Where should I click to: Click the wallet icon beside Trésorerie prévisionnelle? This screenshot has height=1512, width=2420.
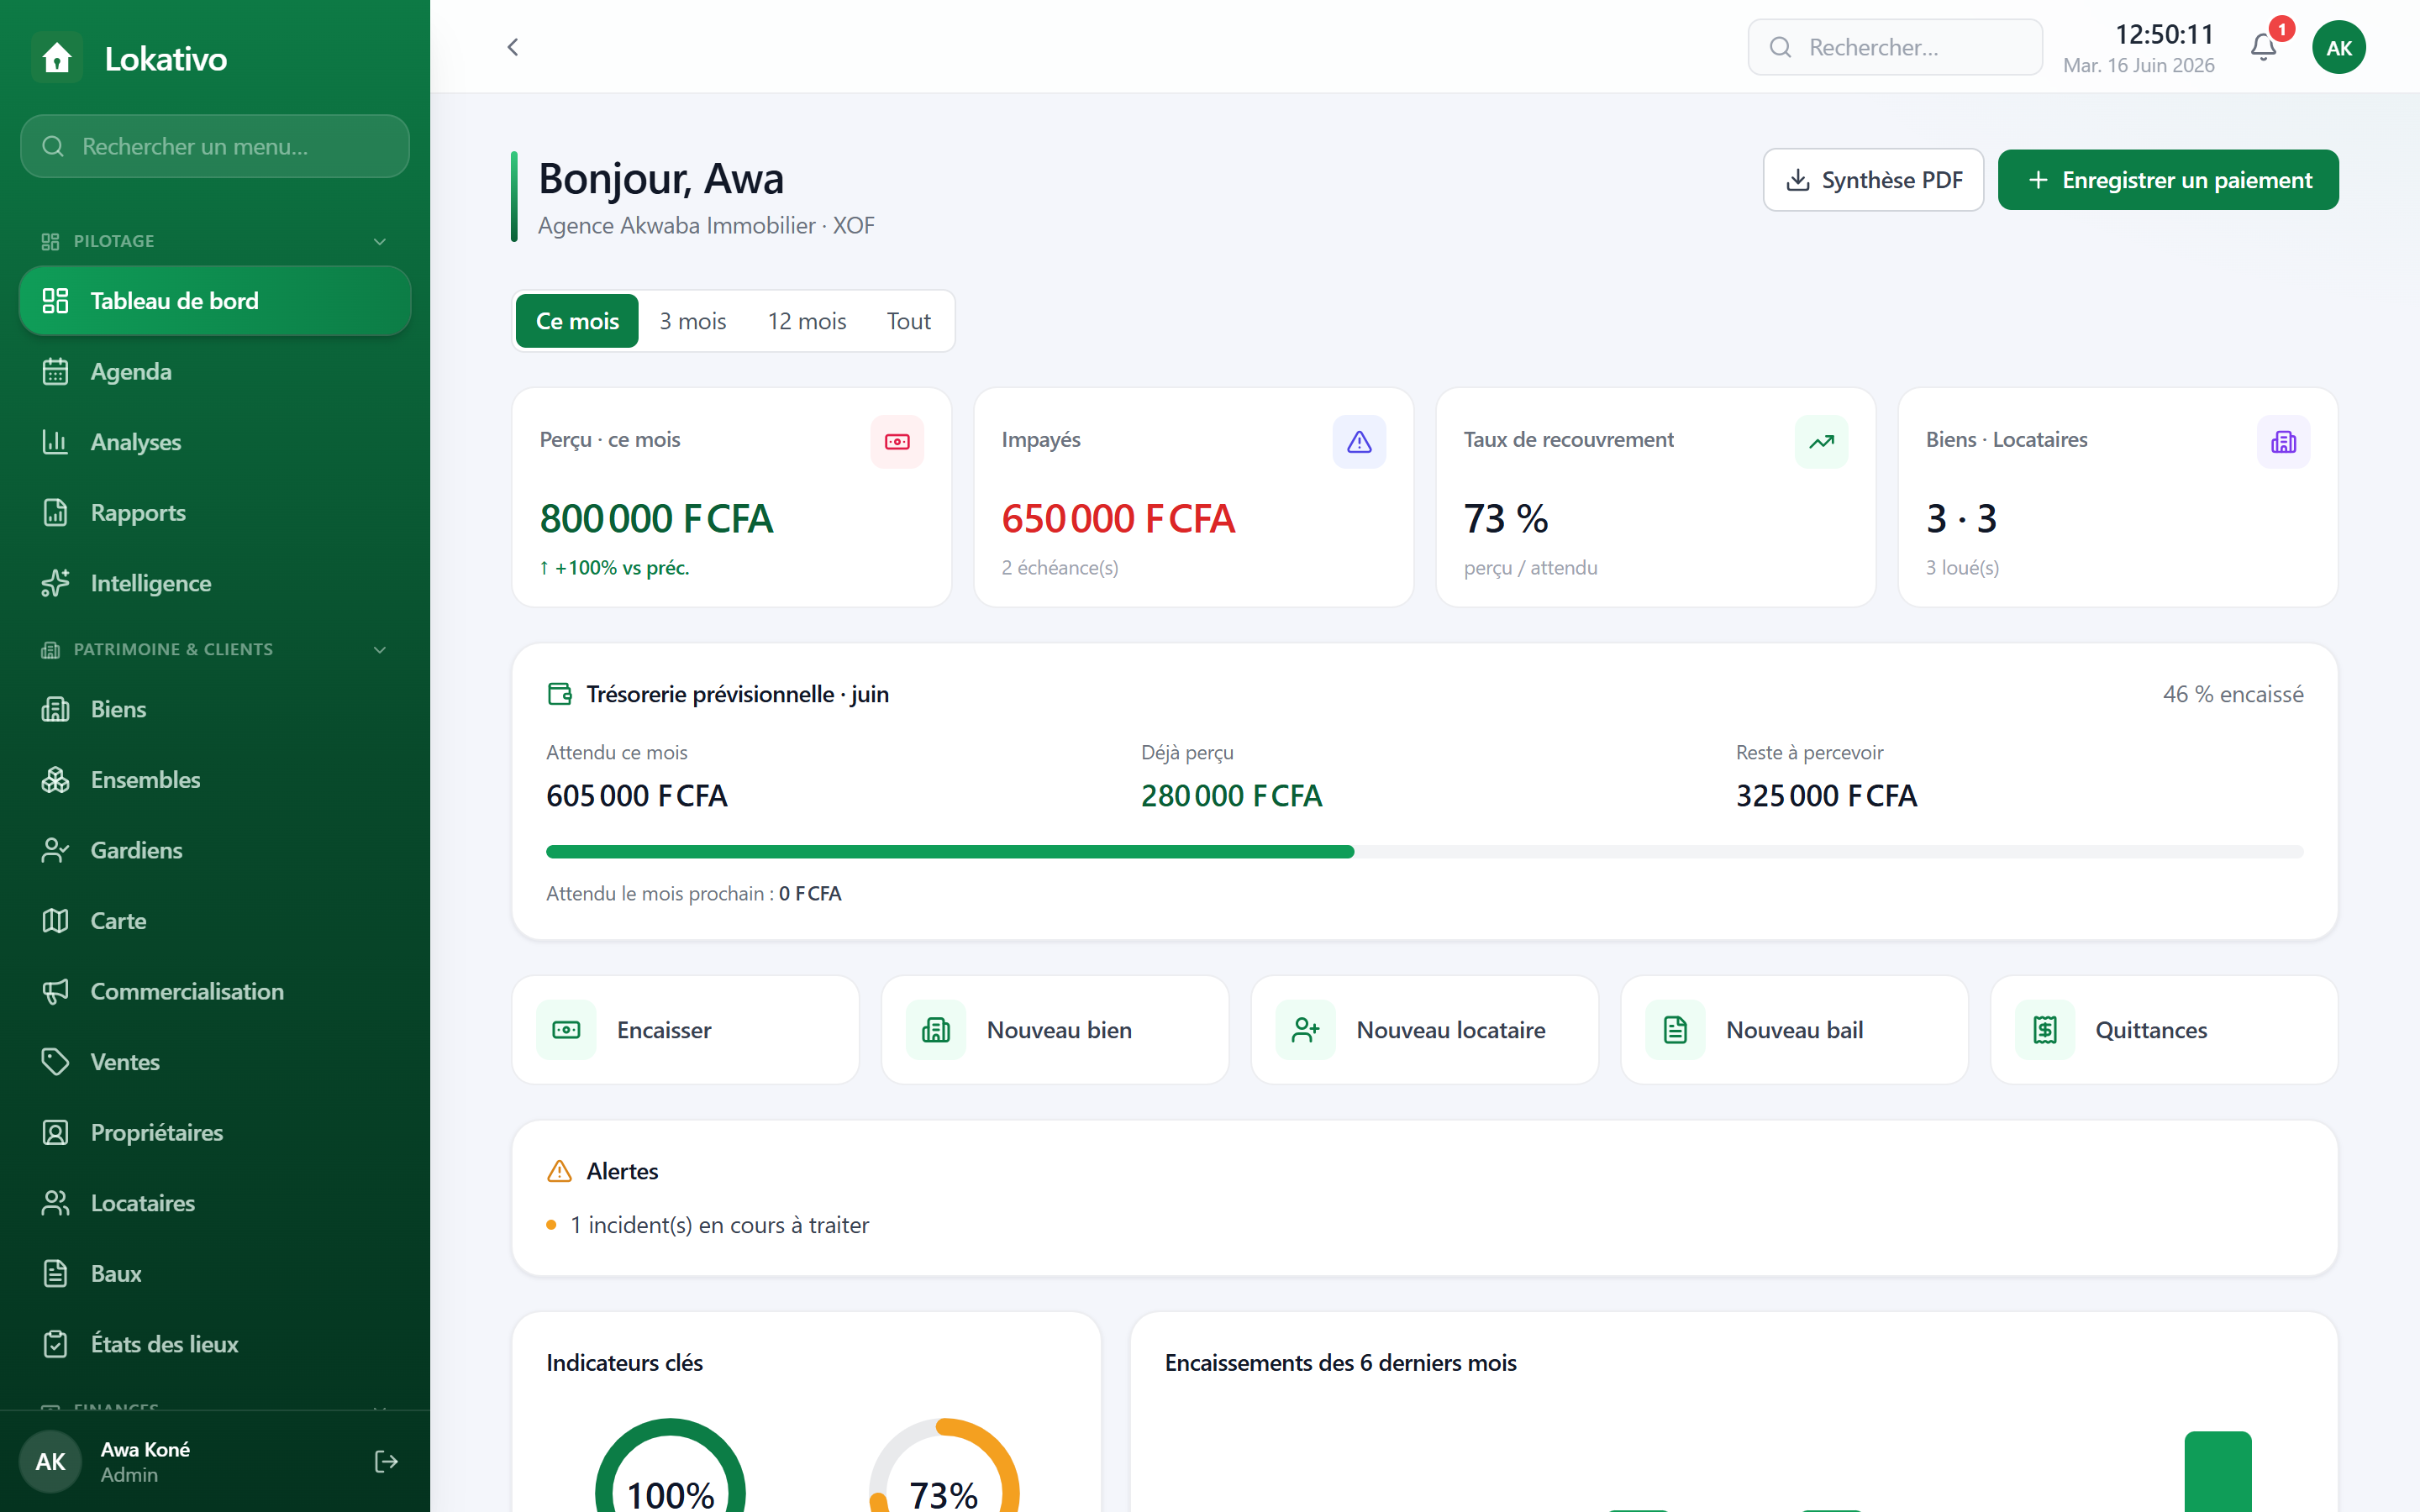[560, 694]
